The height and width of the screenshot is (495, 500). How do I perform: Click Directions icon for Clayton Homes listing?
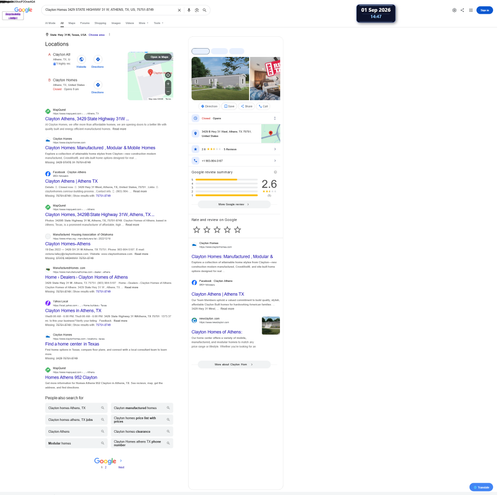tap(98, 85)
